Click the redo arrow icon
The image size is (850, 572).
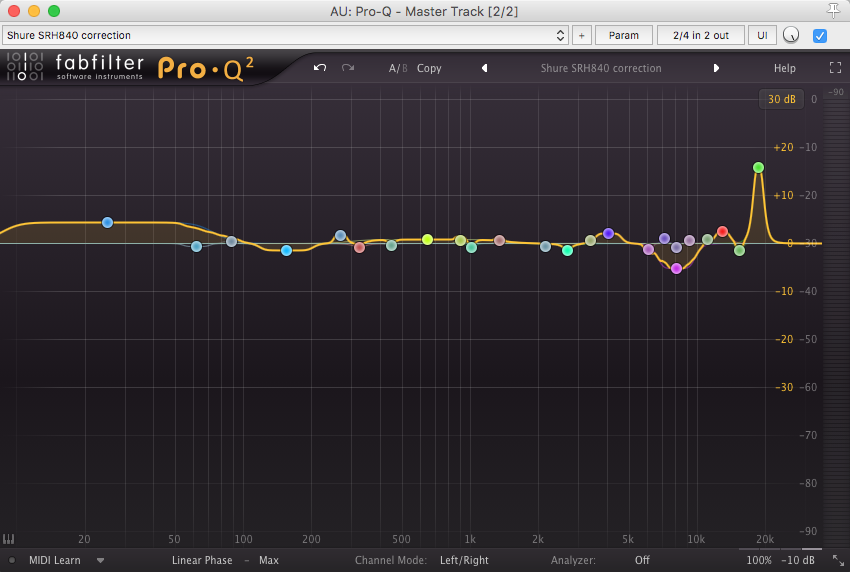[348, 68]
